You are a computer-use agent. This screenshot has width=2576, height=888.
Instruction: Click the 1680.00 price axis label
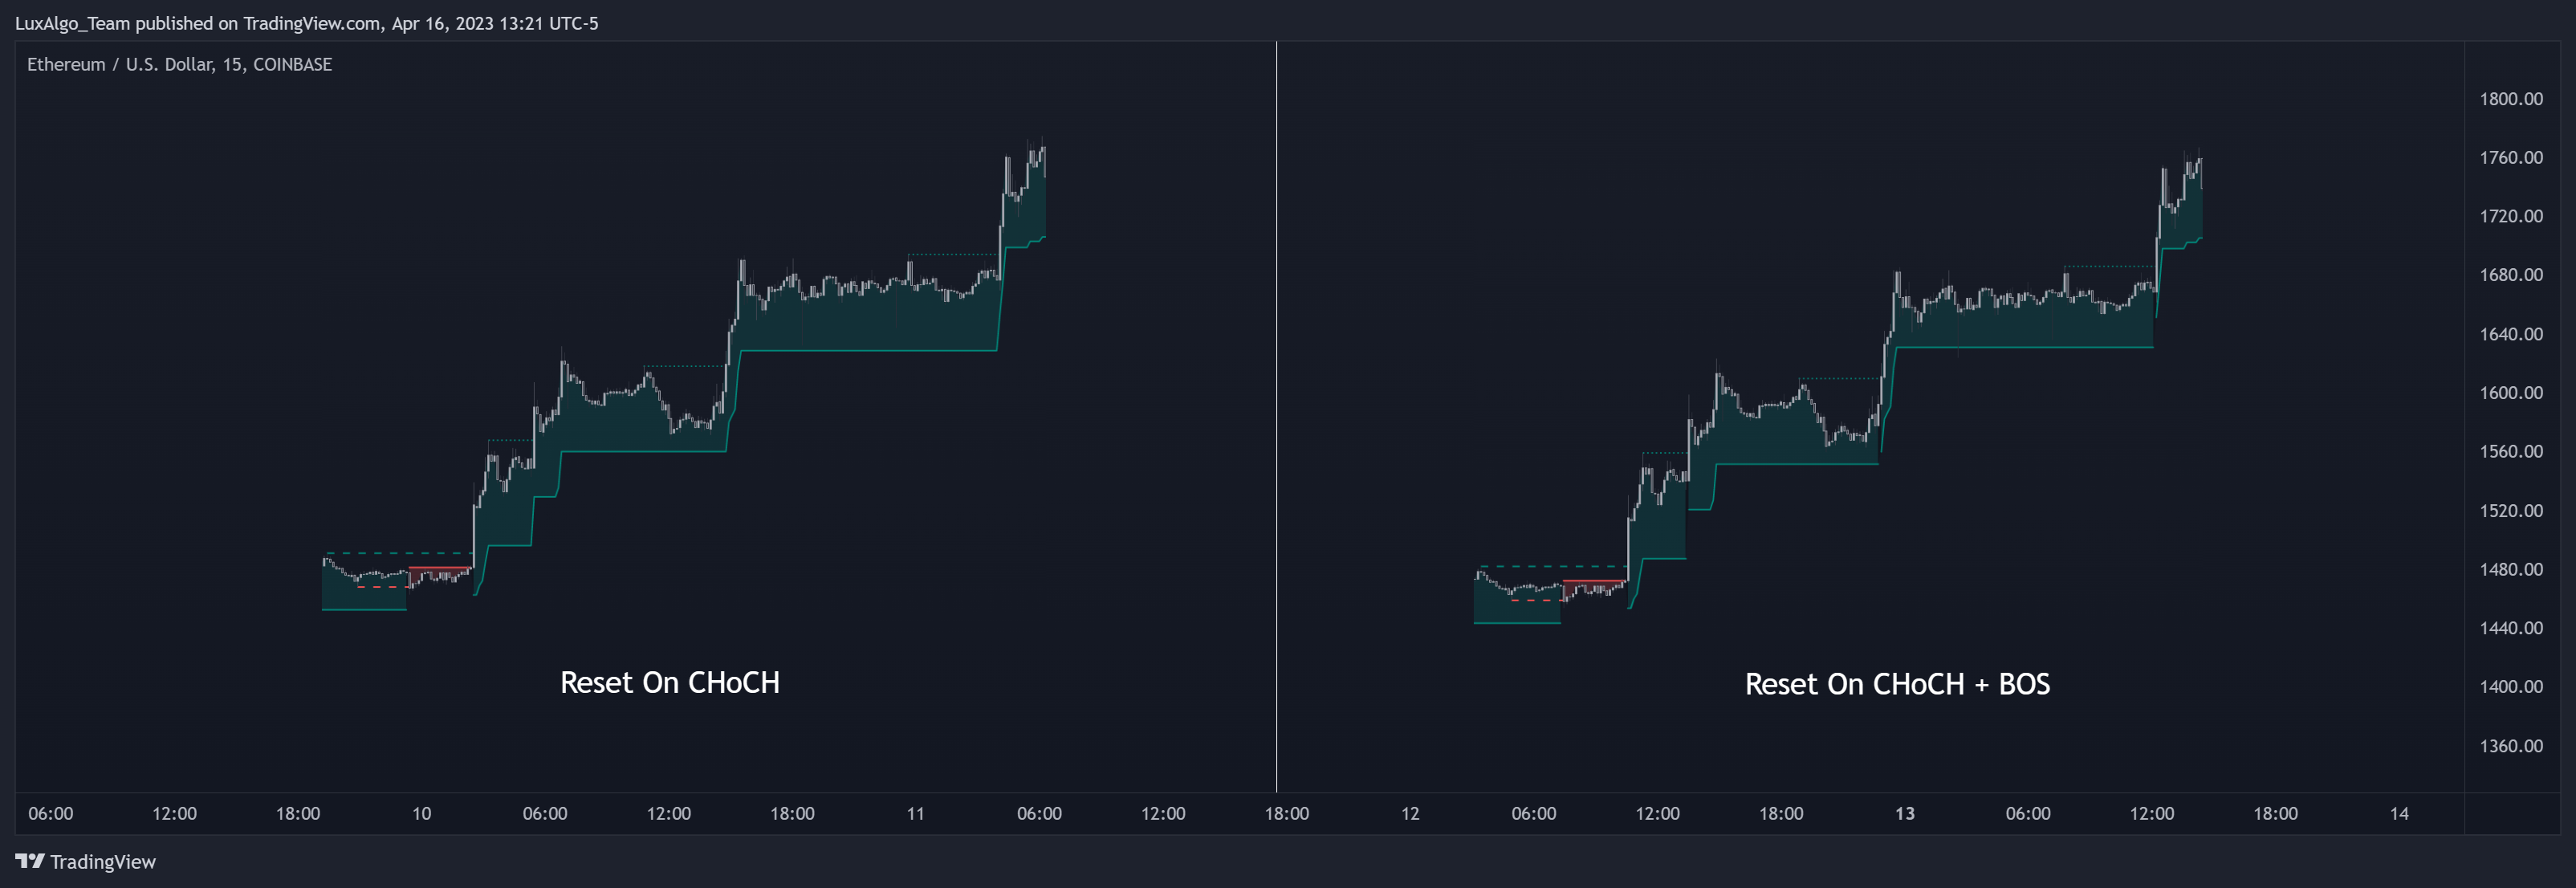click(x=2510, y=275)
